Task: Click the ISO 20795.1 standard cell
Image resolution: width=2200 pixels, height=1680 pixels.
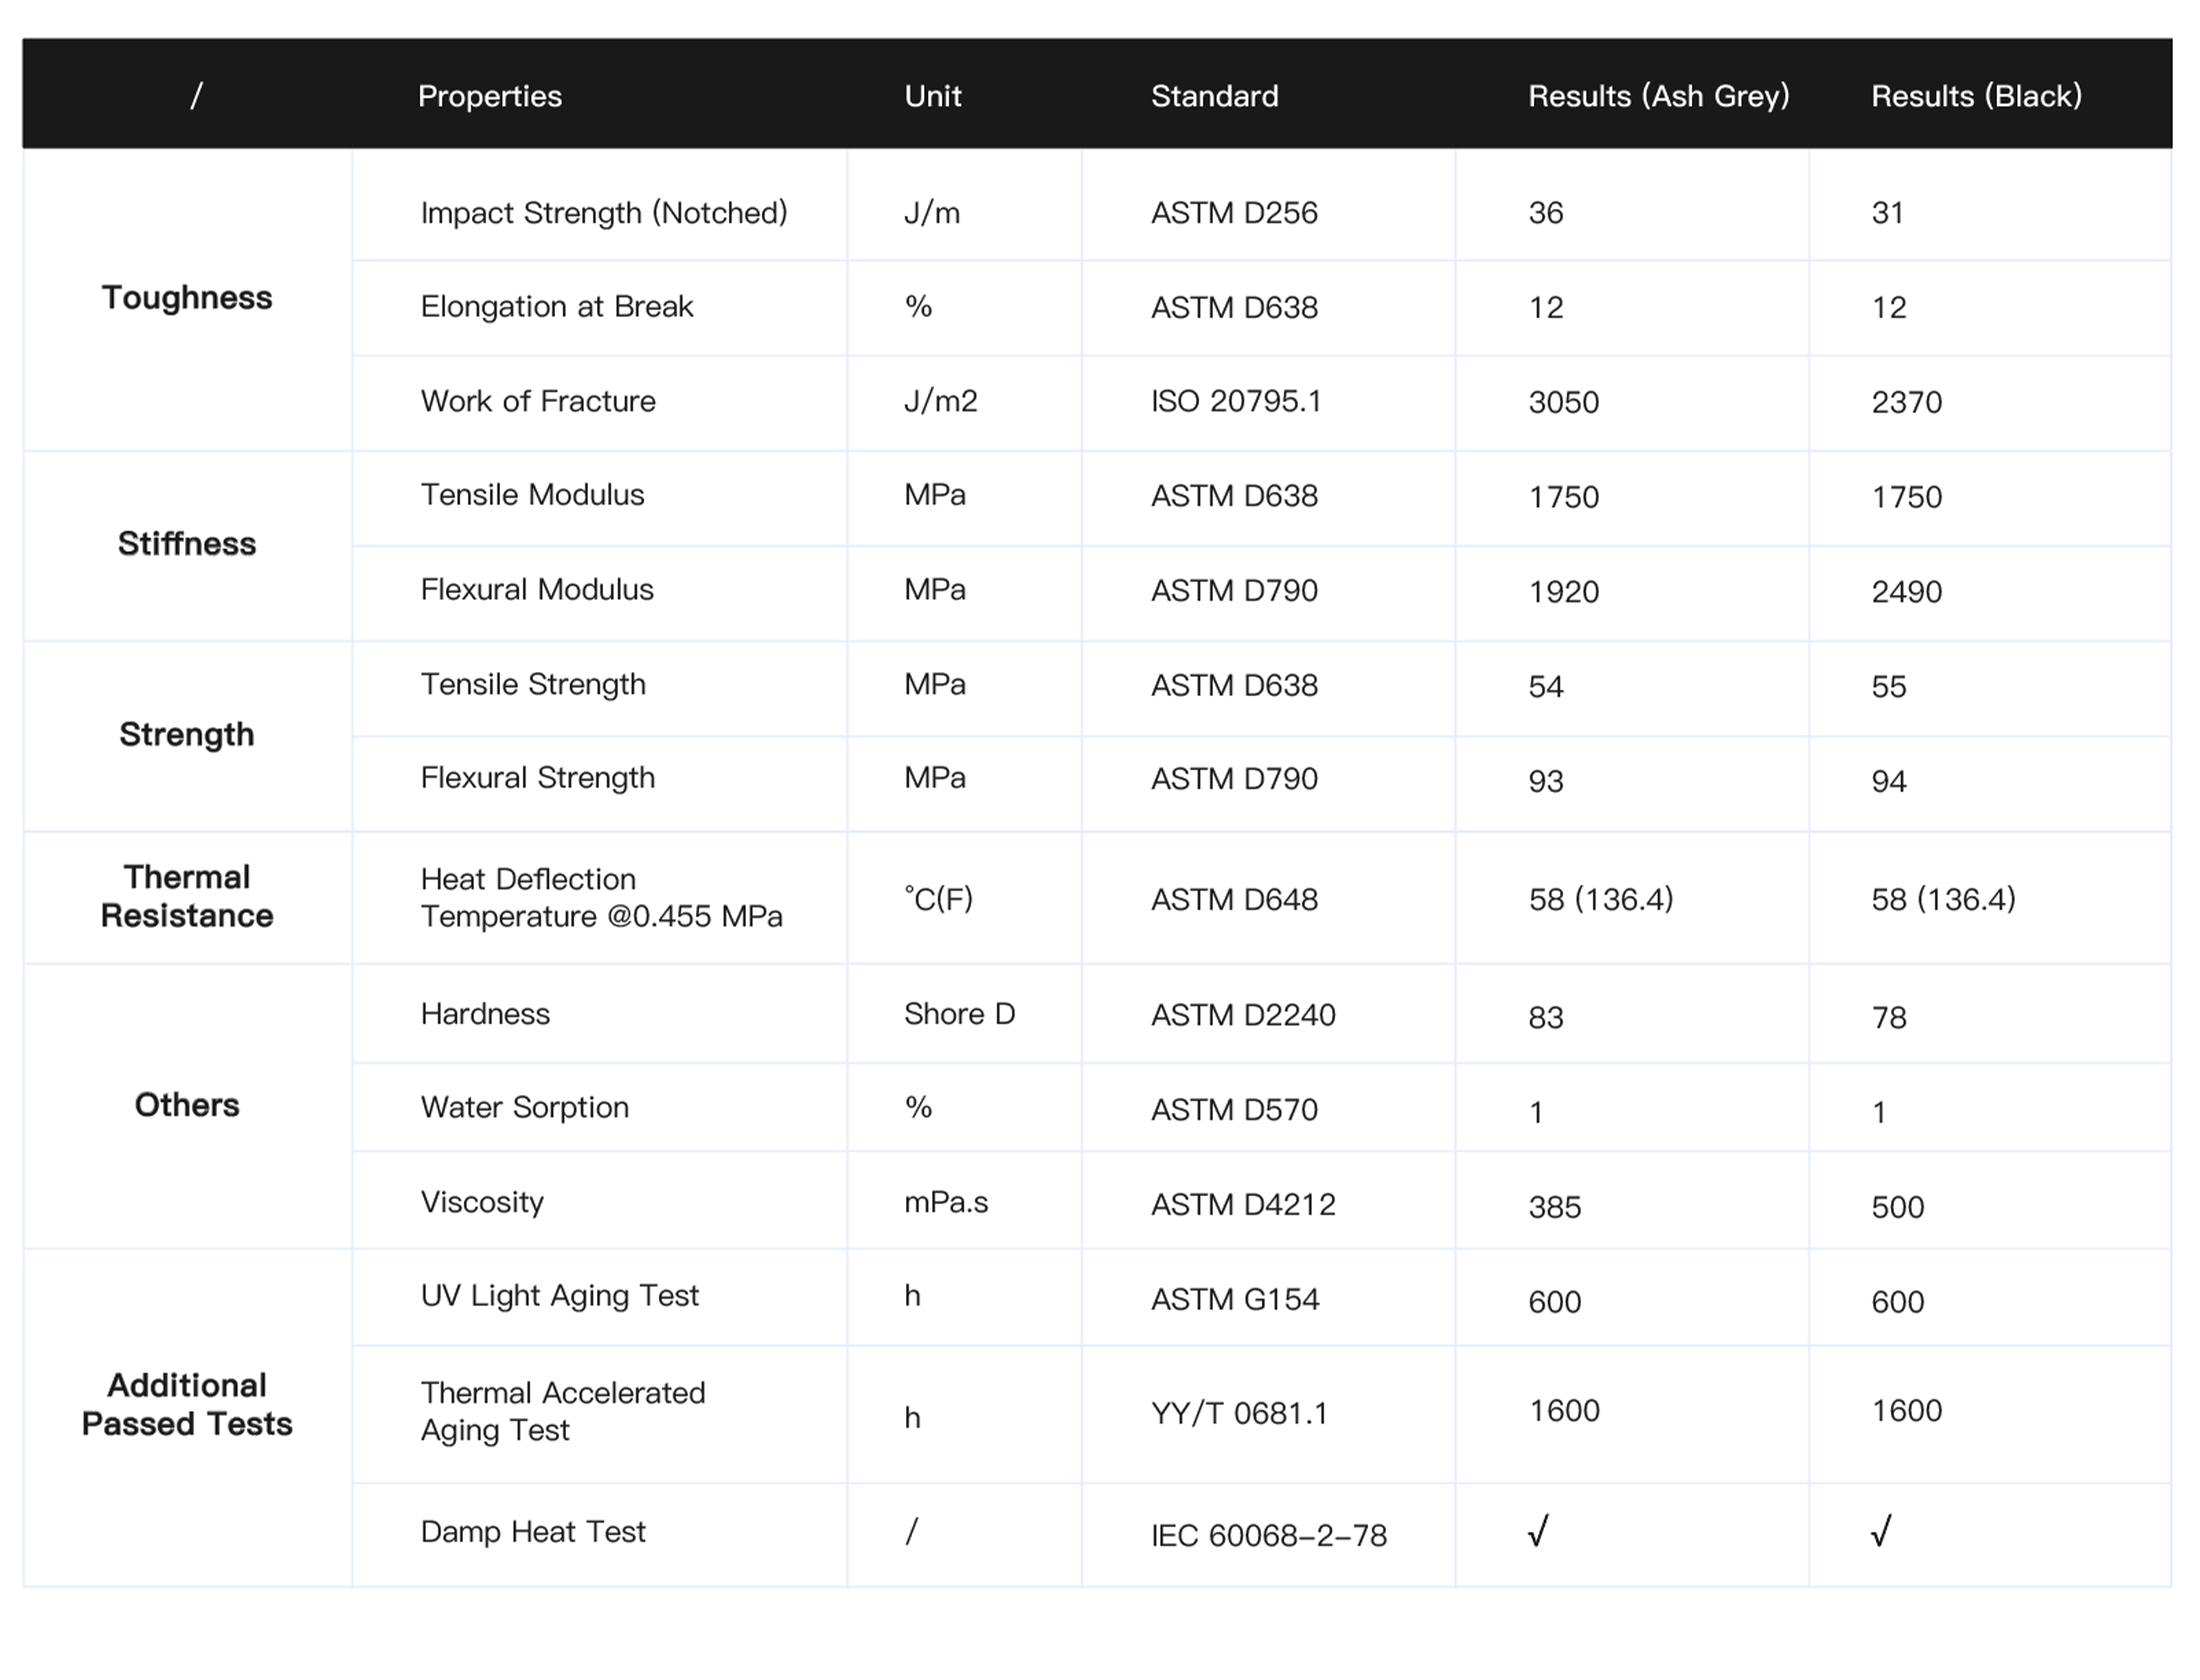Action: click(1236, 402)
